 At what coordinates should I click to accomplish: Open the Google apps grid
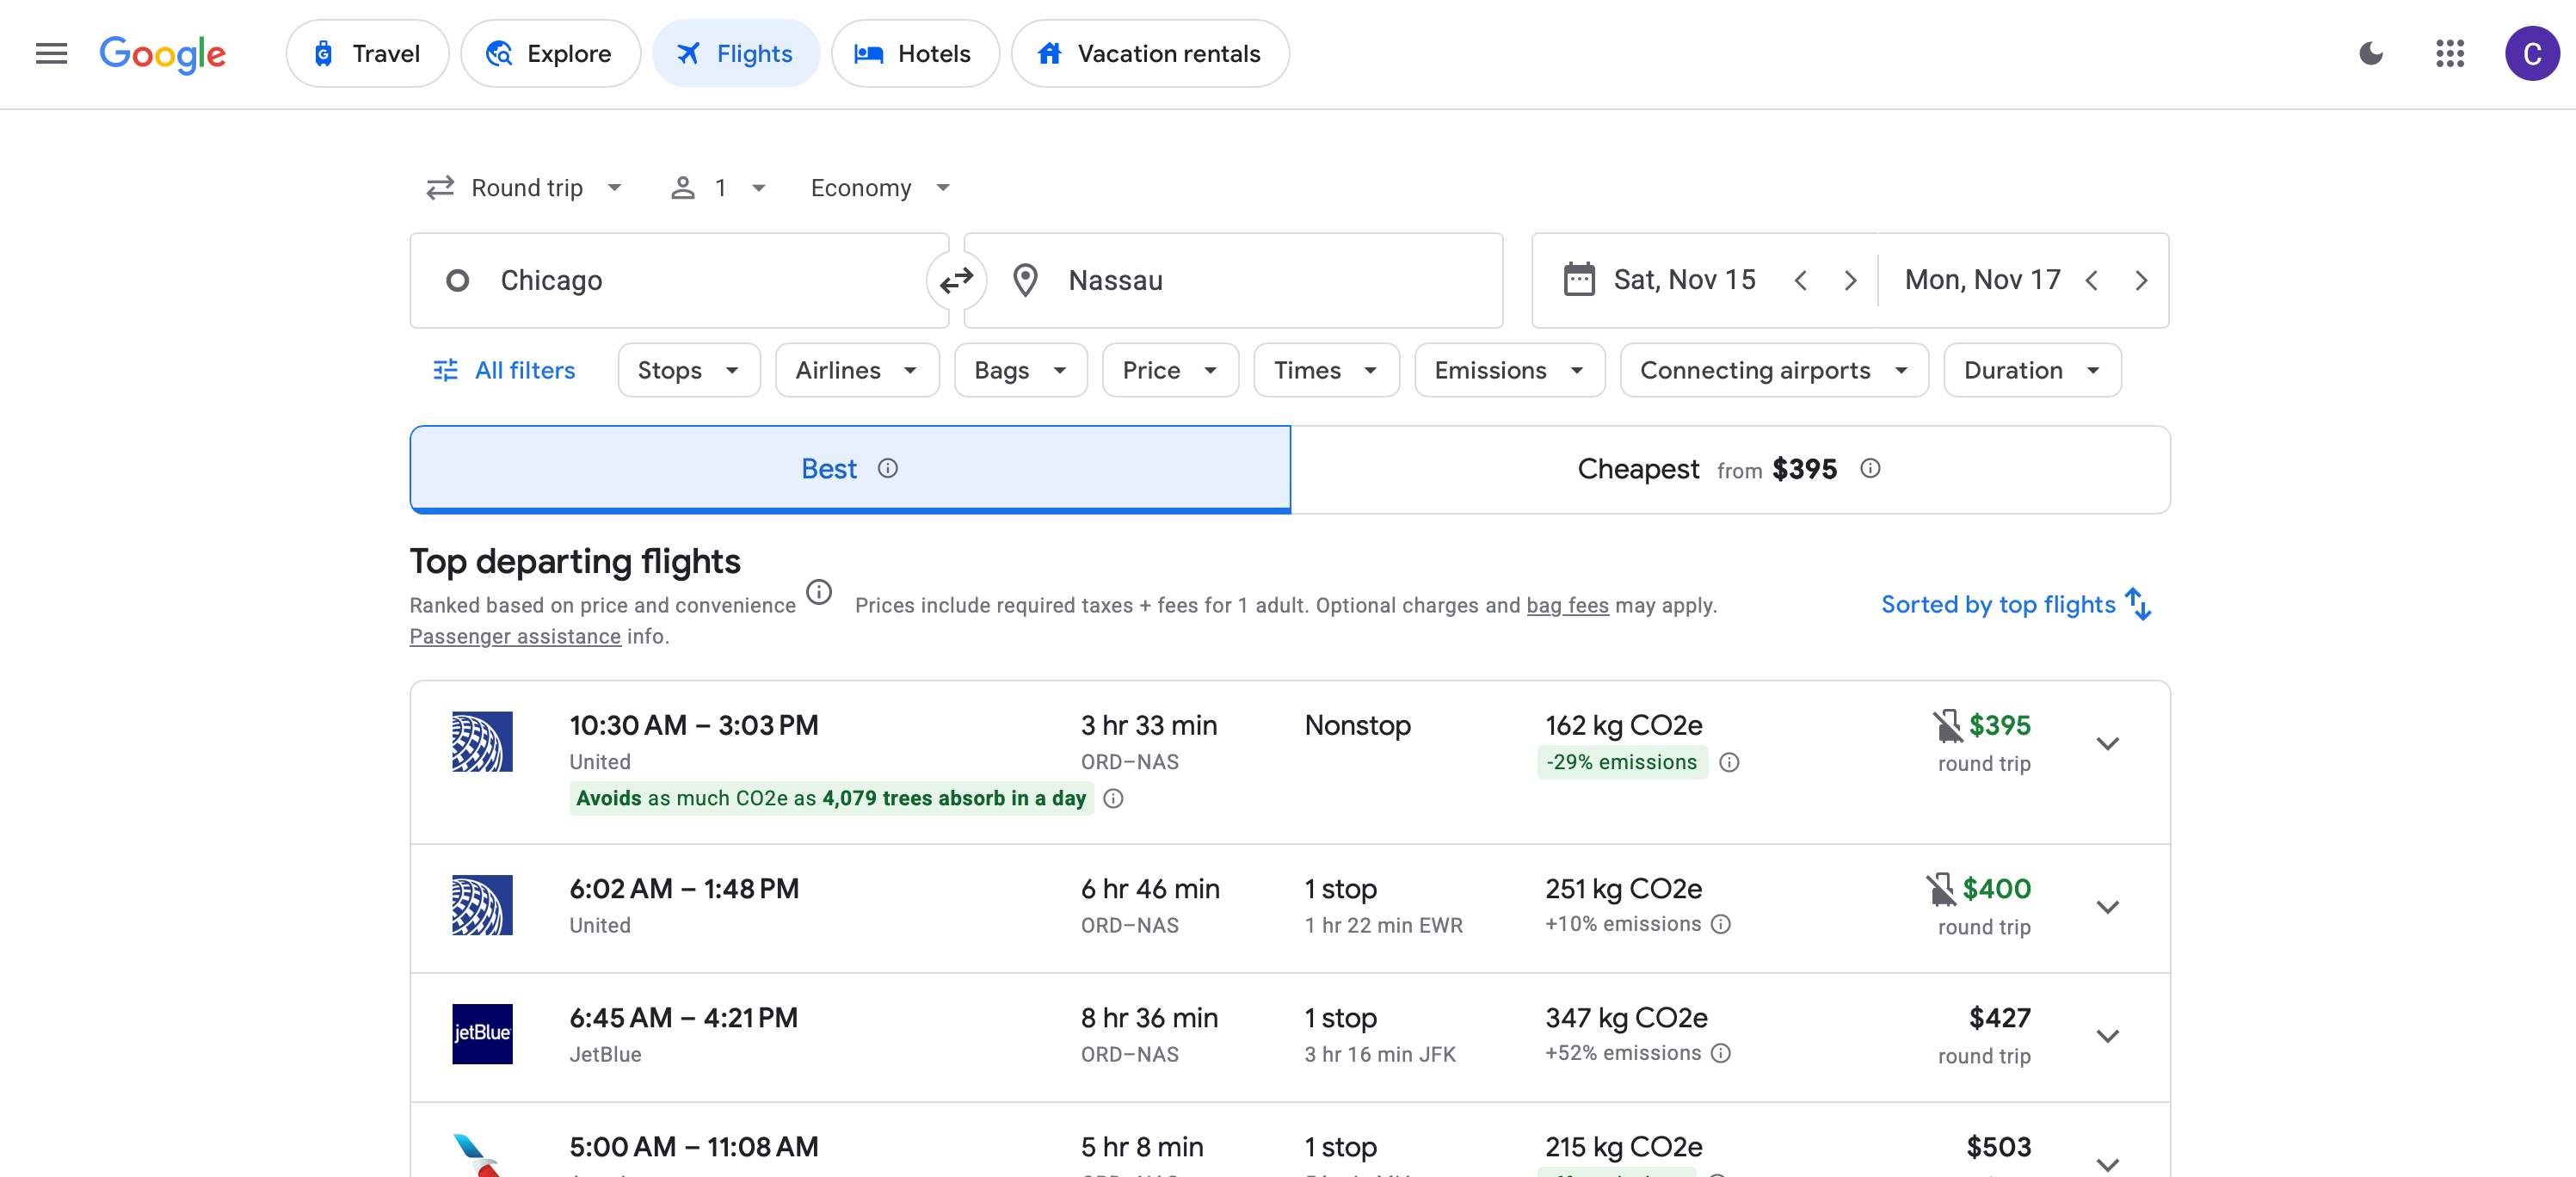point(2450,54)
